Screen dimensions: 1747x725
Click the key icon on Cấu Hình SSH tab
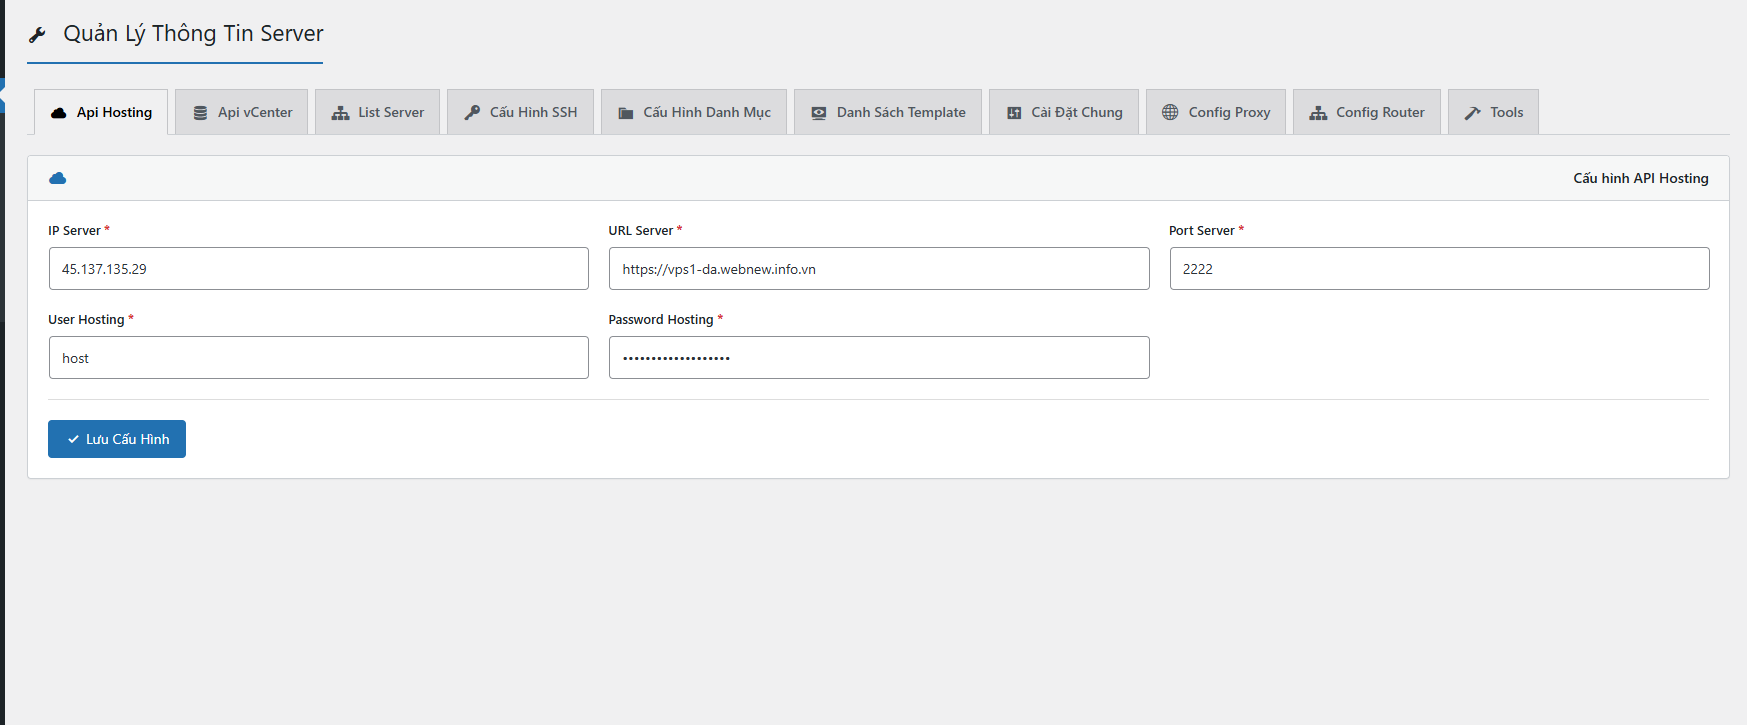click(x=472, y=113)
